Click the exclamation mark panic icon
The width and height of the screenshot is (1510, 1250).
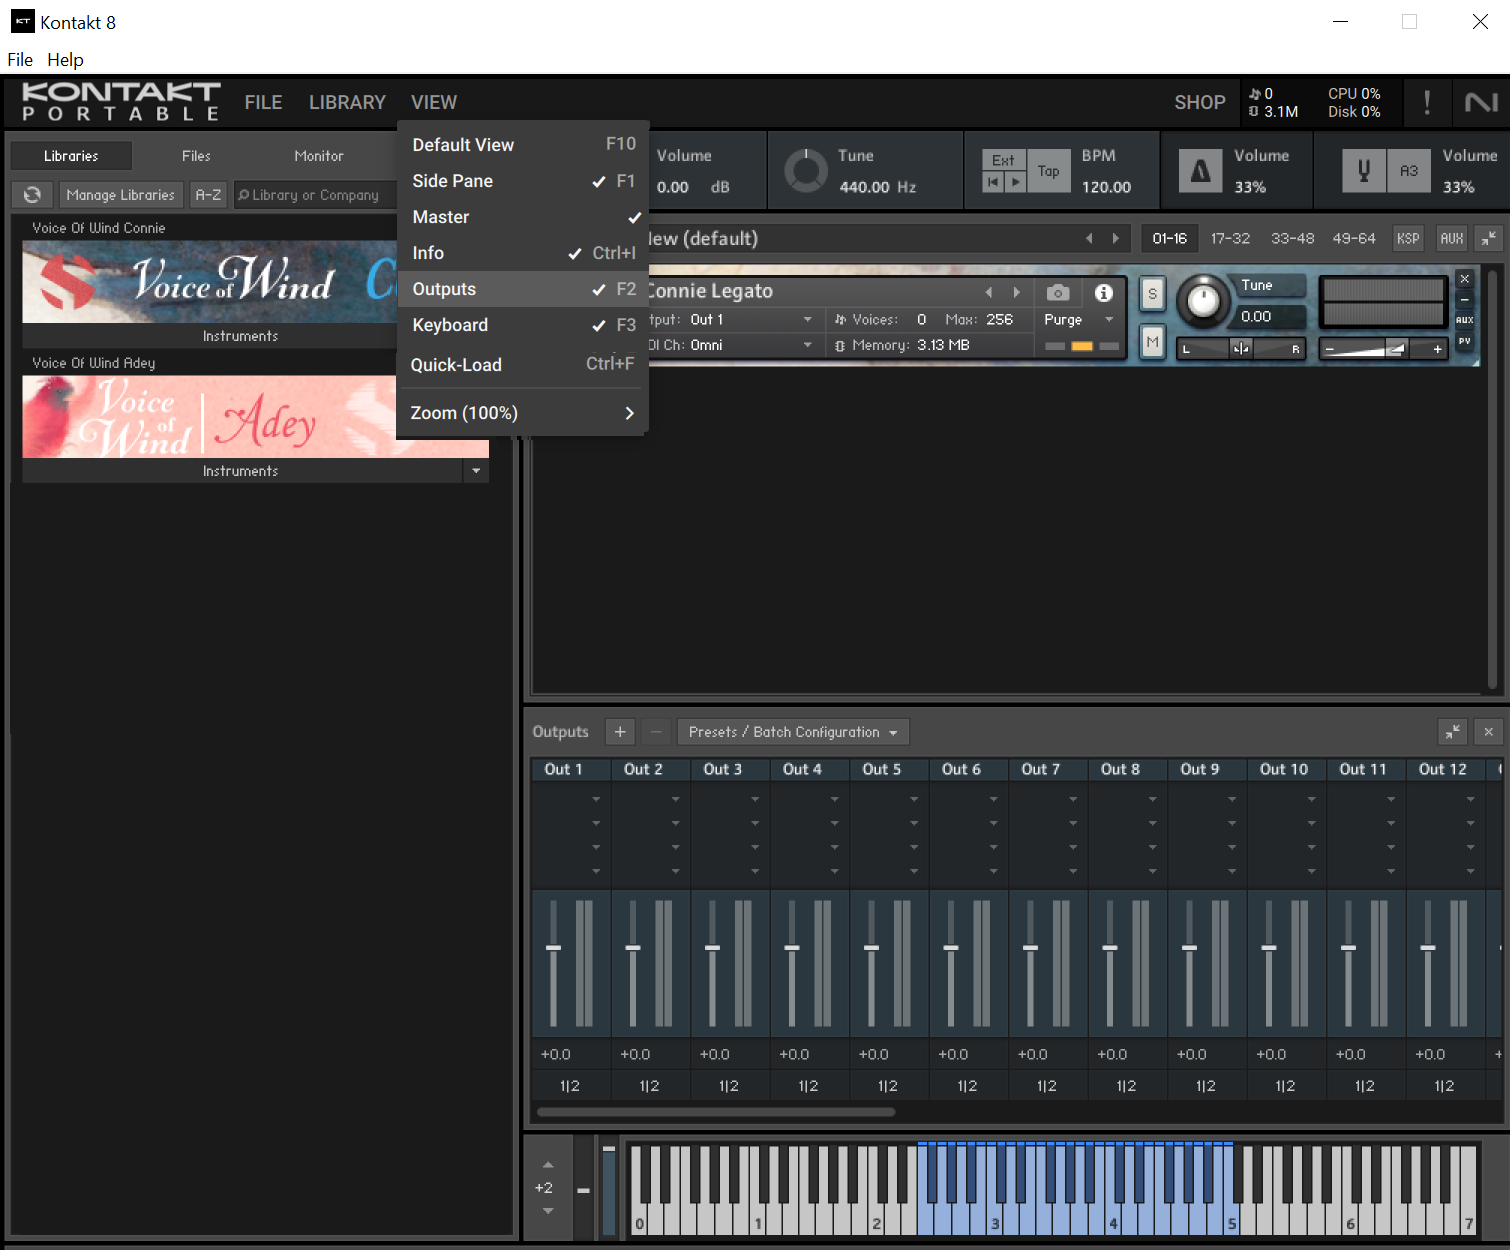(x=1426, y=102)
